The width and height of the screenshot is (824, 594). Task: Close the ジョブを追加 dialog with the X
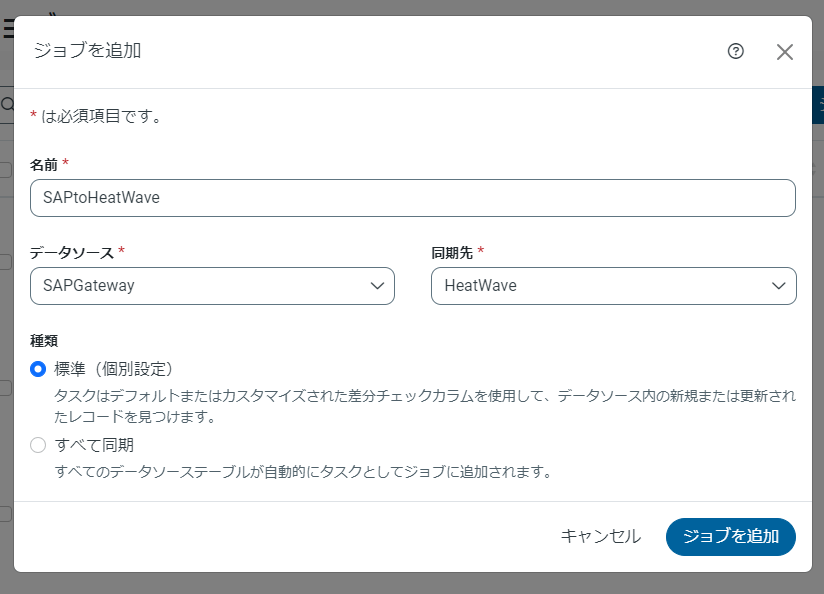tap(784, 51)
